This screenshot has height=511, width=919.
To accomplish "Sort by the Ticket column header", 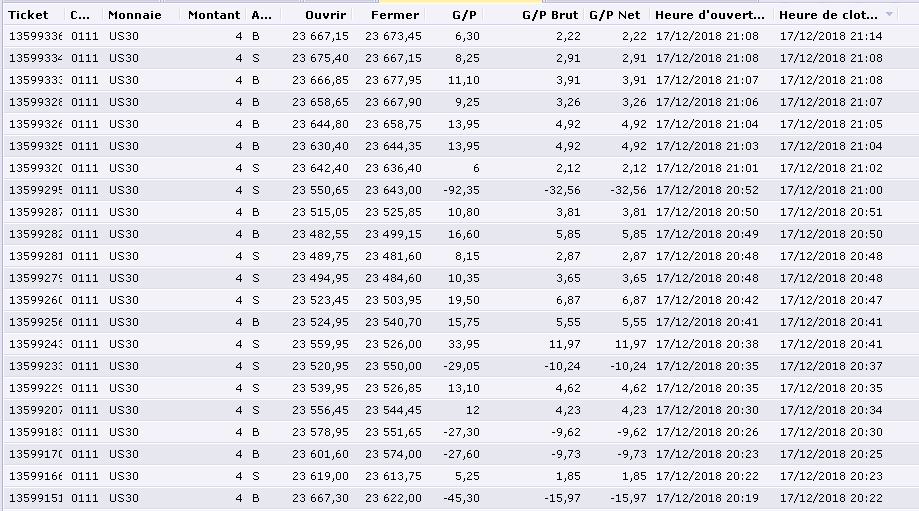I will coord(28,16).
